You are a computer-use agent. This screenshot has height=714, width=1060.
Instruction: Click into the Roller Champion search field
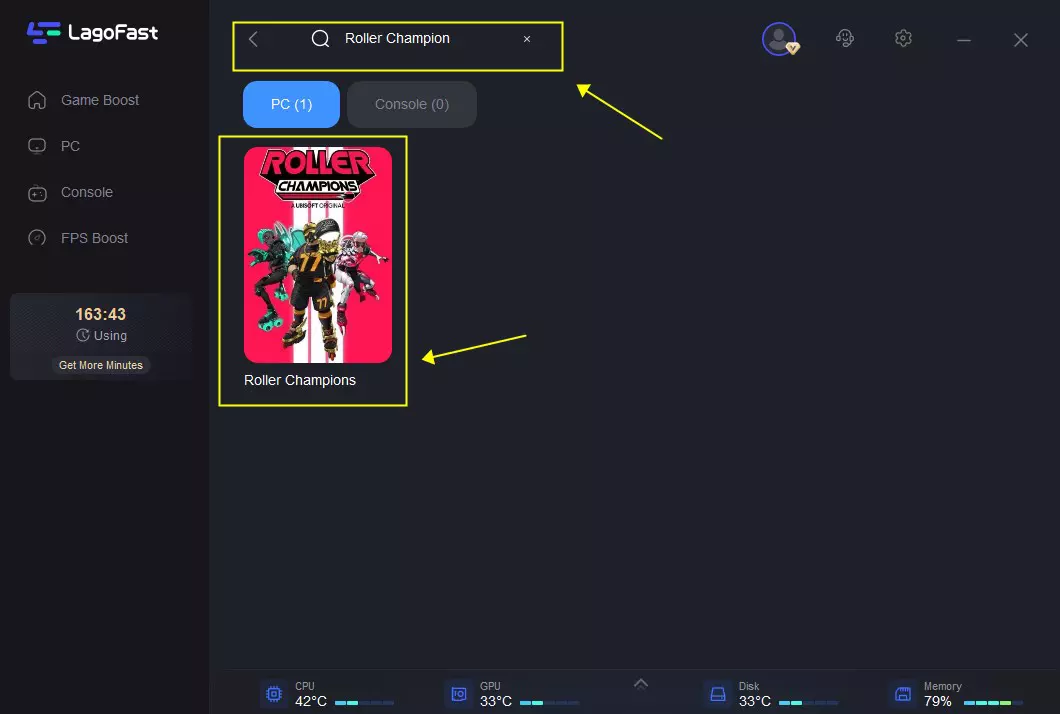pyautogui.click(x=397, y=39)
